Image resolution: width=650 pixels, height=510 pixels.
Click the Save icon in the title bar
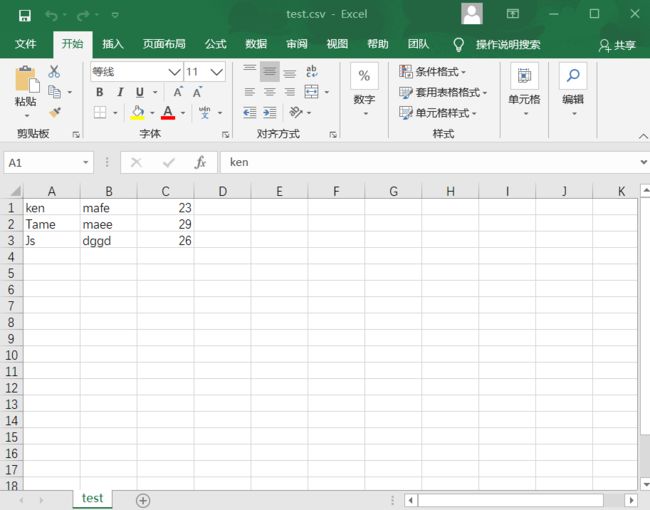[25, 16]
